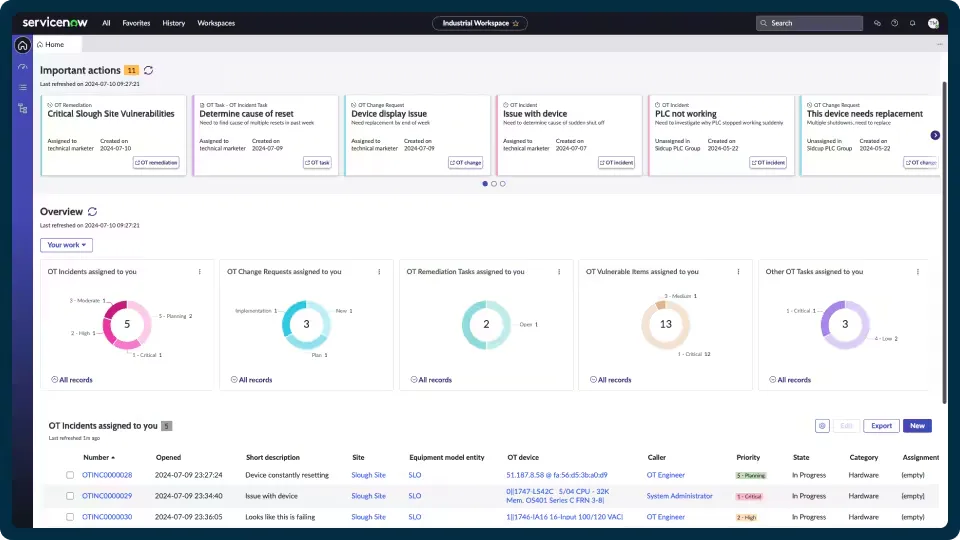Favorite Industrial Workspace with the star icon
The width and height of the screenshot is (960, 540).
[515, 23]
